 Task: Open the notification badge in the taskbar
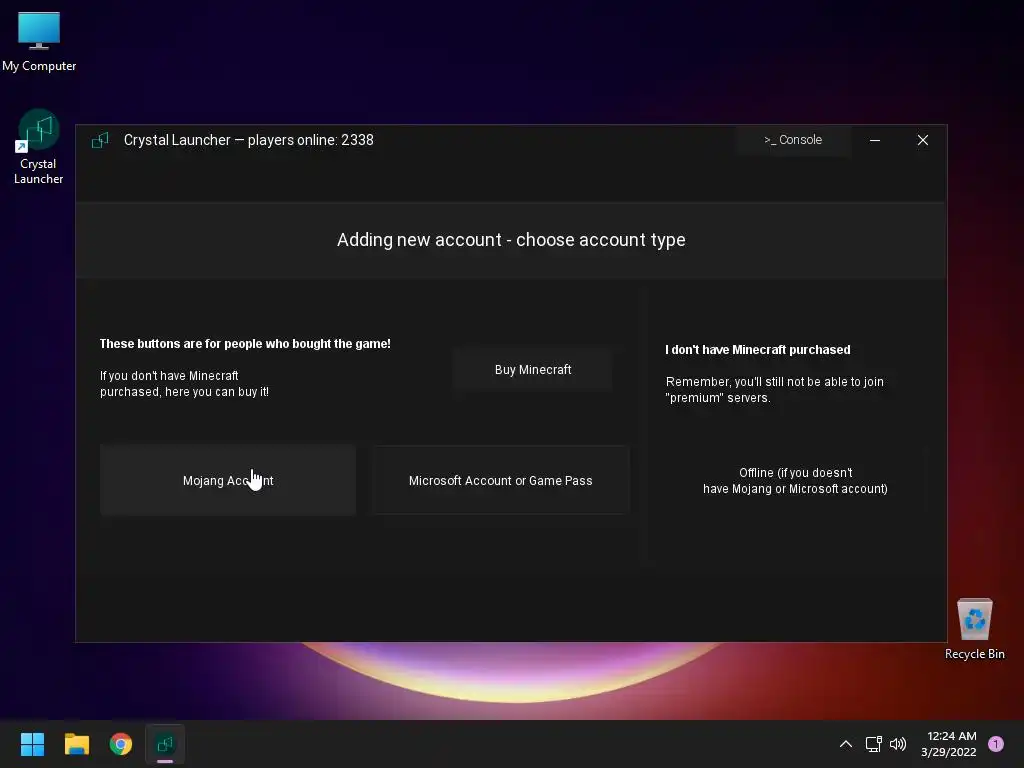pos(996,744)
